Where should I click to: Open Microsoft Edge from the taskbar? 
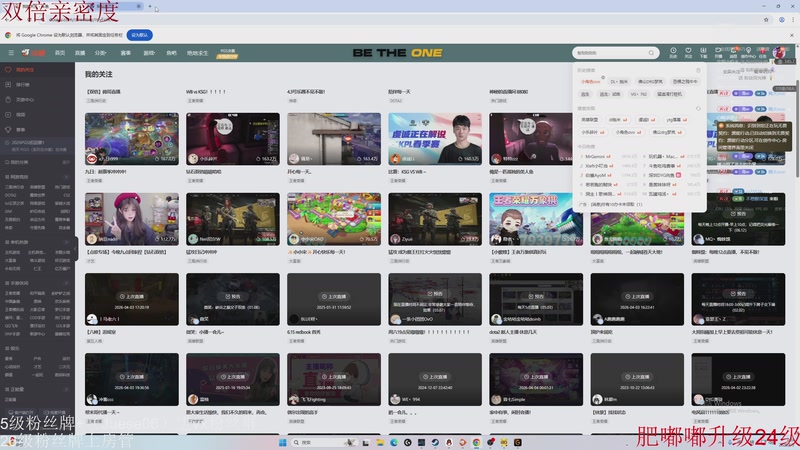[394, 442]
